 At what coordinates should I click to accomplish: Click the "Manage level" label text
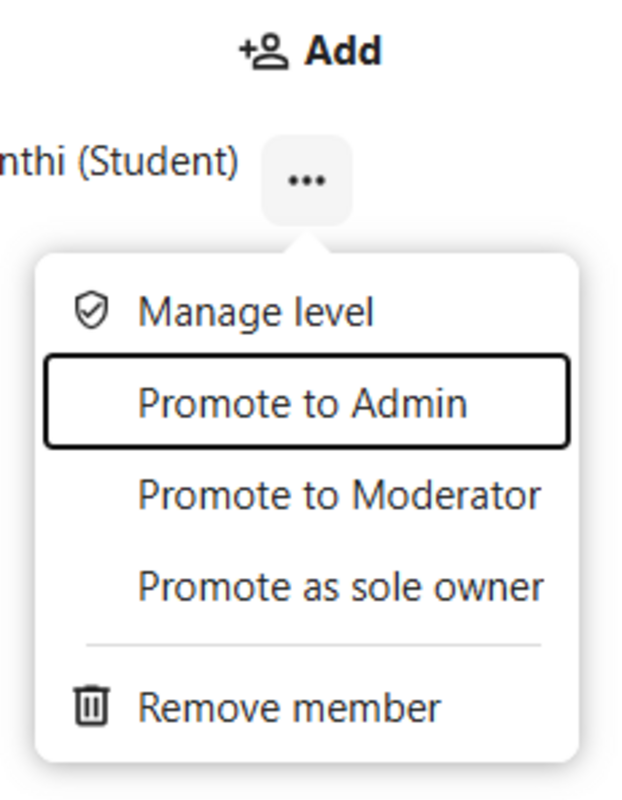tap(255, 312)
